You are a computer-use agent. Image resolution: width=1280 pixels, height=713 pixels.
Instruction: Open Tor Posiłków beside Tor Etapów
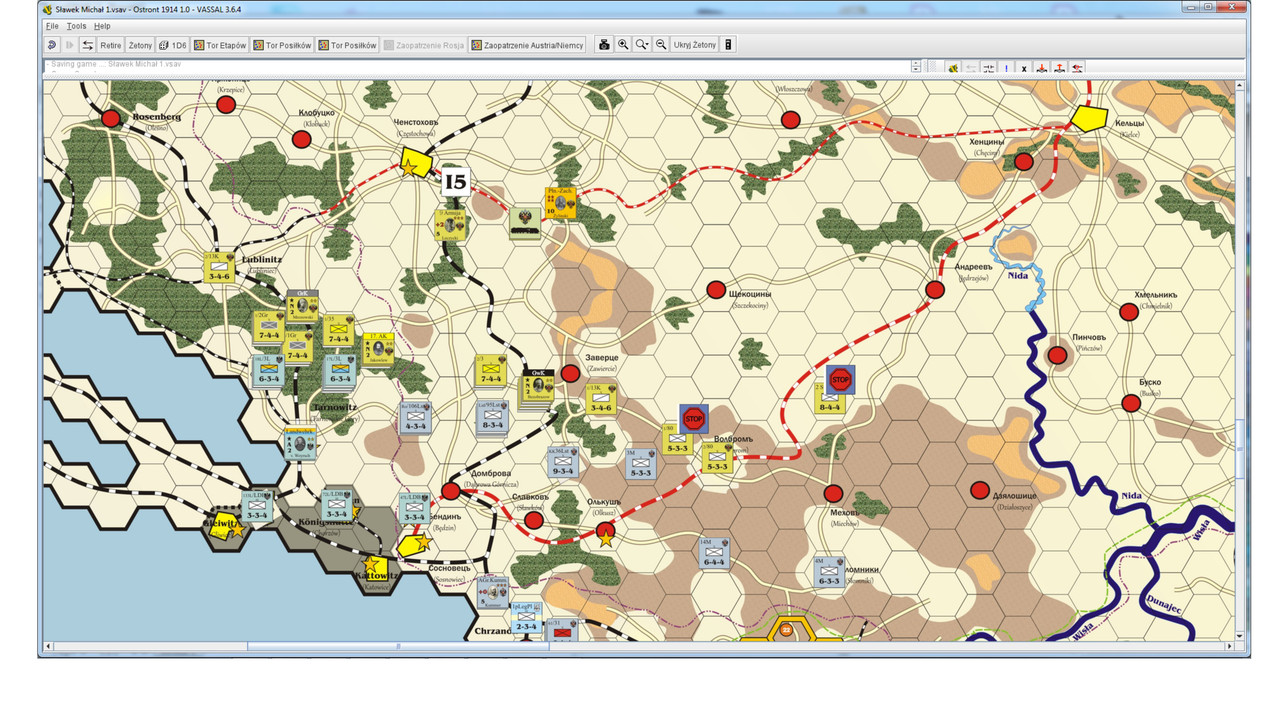point(282,45)
